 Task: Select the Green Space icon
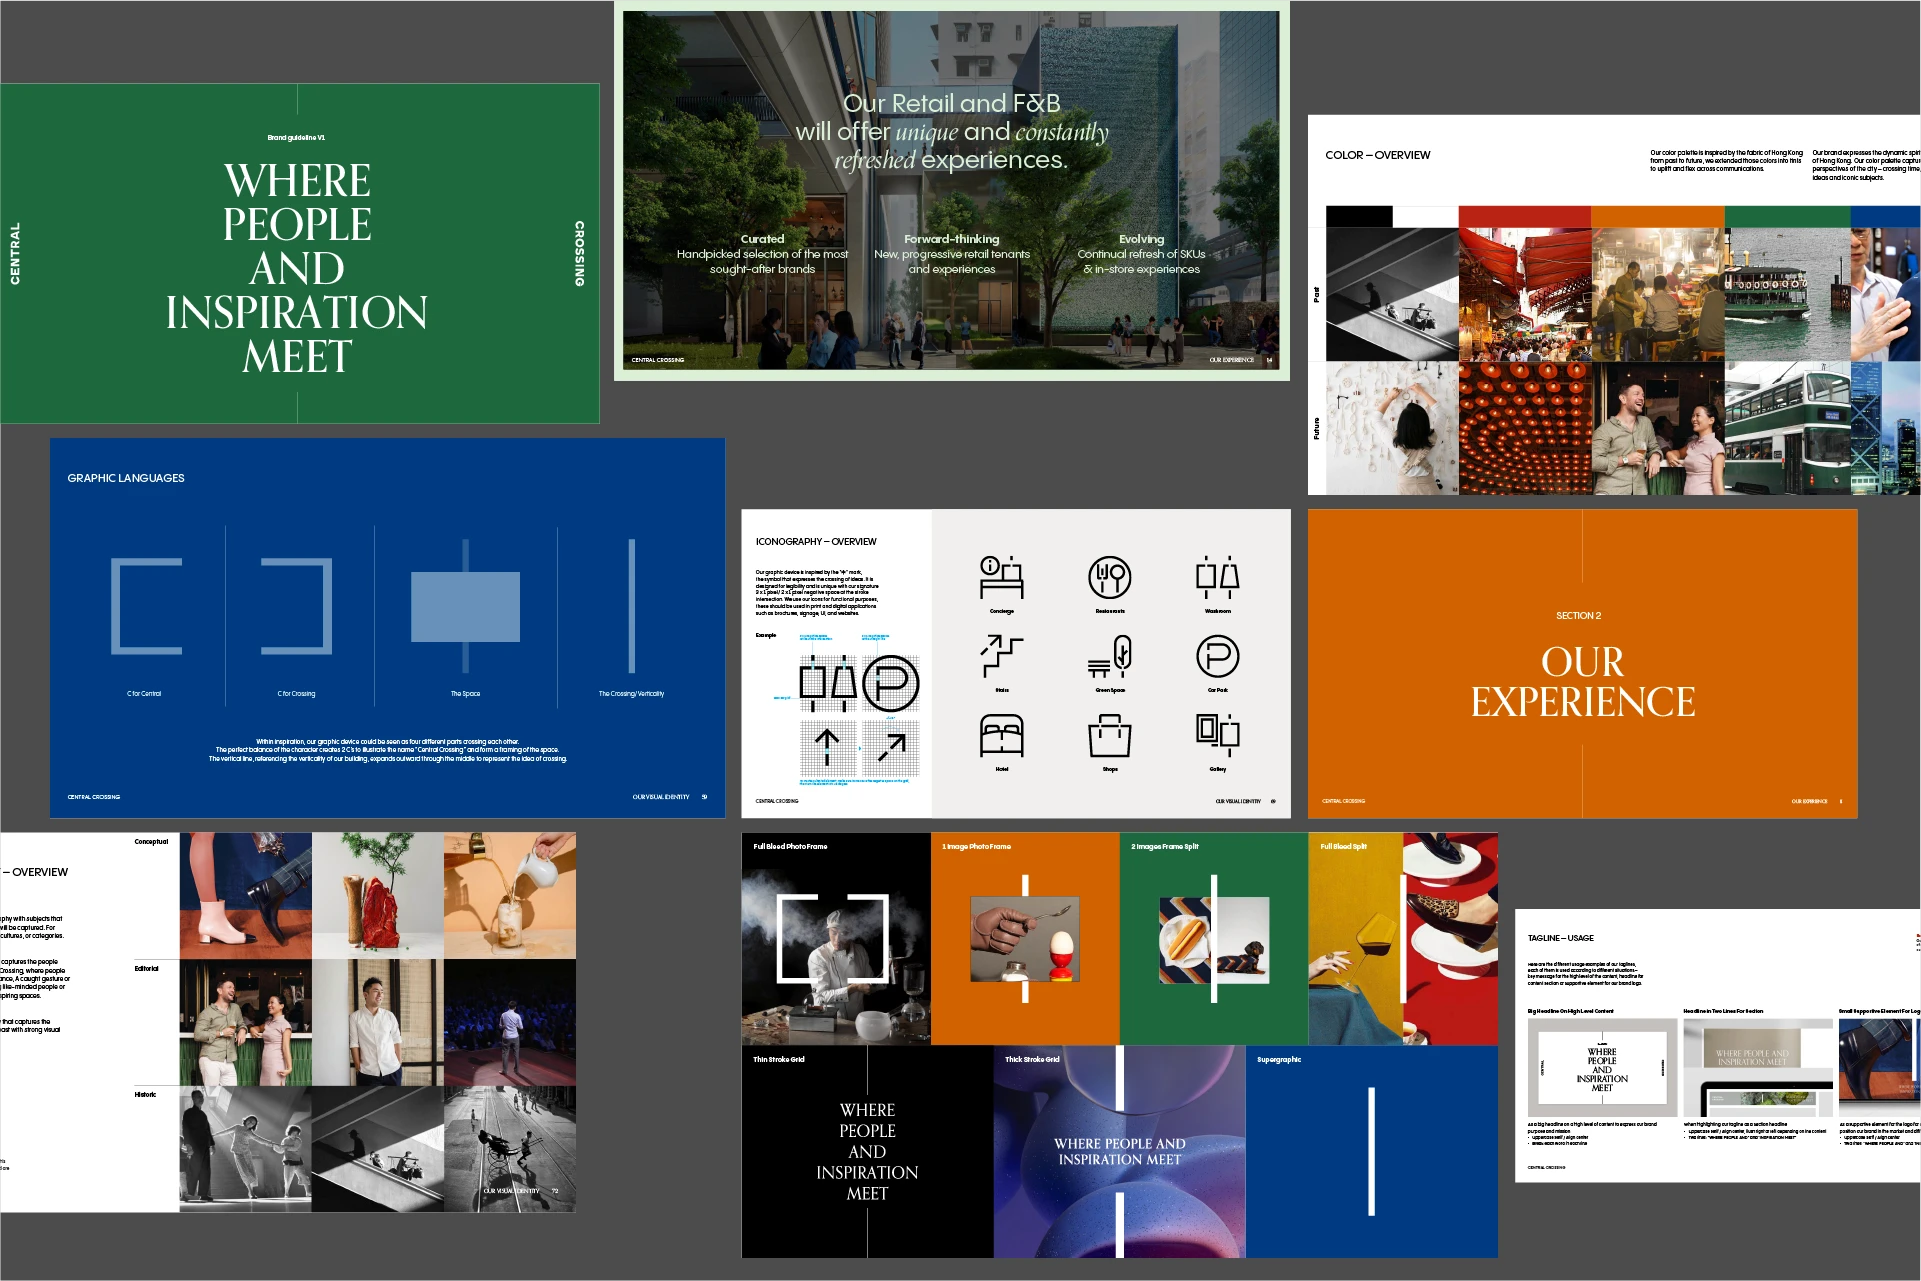[1109, 657]
